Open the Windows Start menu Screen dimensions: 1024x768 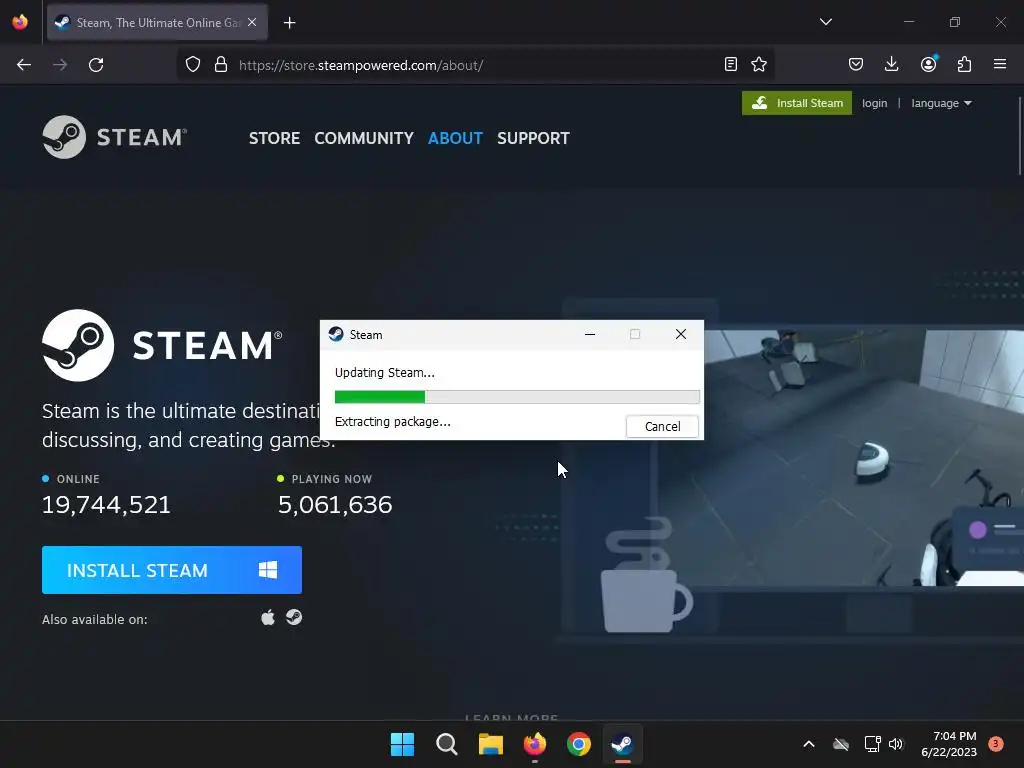point(402,744)
